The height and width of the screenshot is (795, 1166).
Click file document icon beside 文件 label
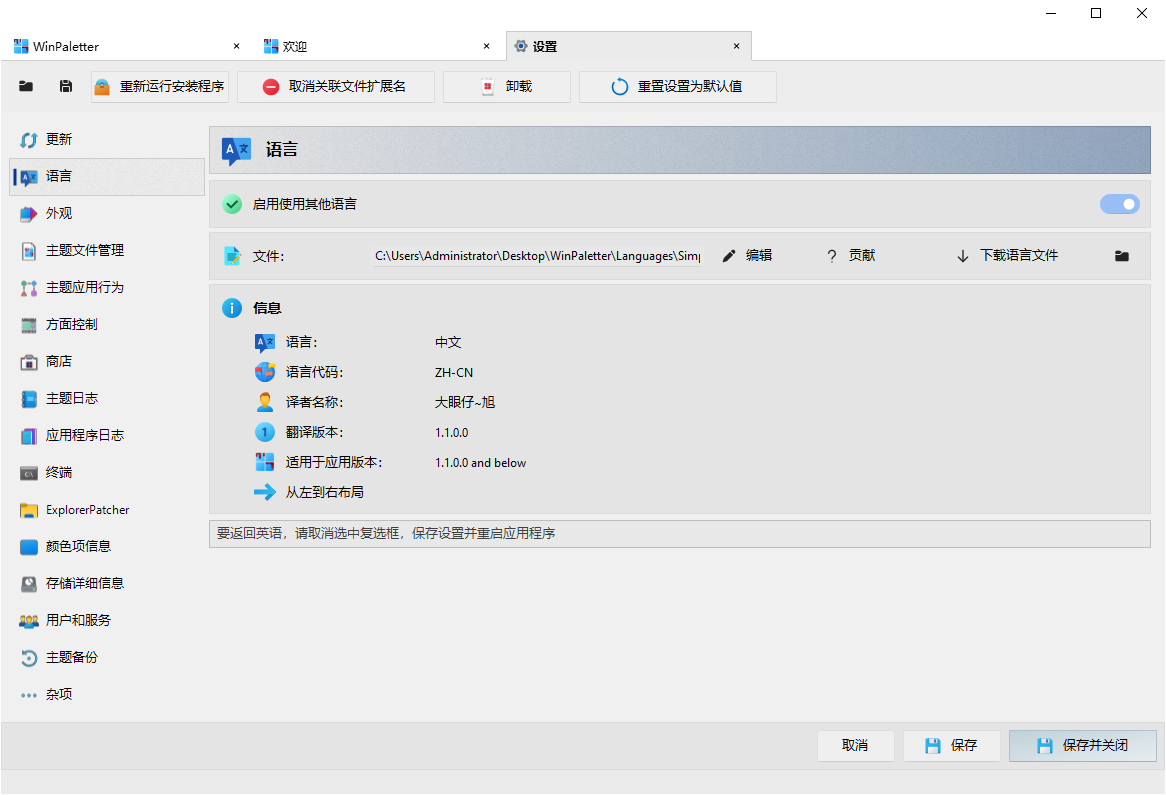coord(233,256)
